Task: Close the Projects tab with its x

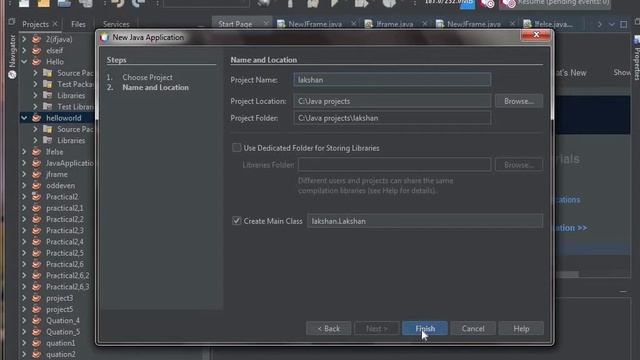Action: tap(55, 24)
